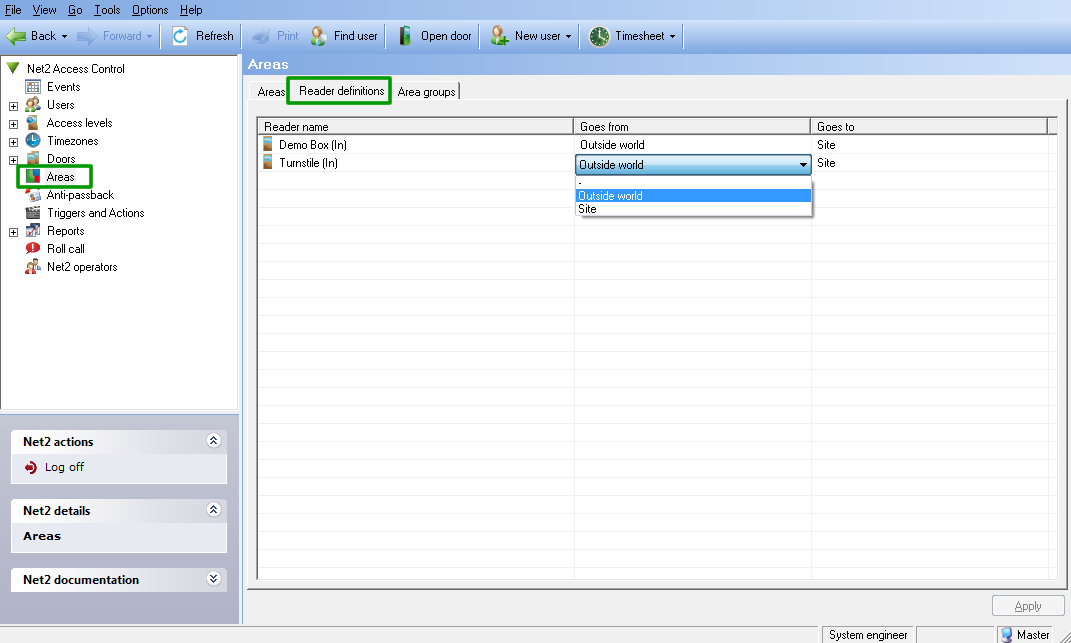
Task: Expand the Users tree node
Action: click(13, 105)
